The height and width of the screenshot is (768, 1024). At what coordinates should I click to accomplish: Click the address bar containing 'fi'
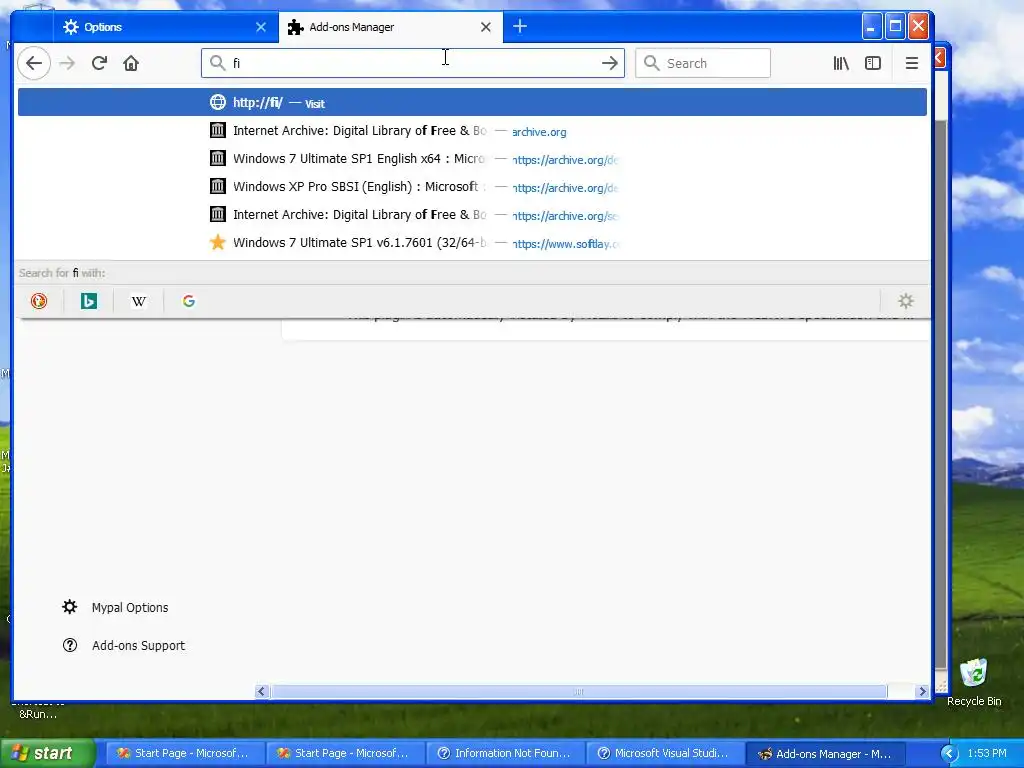(x=413, y=63)
